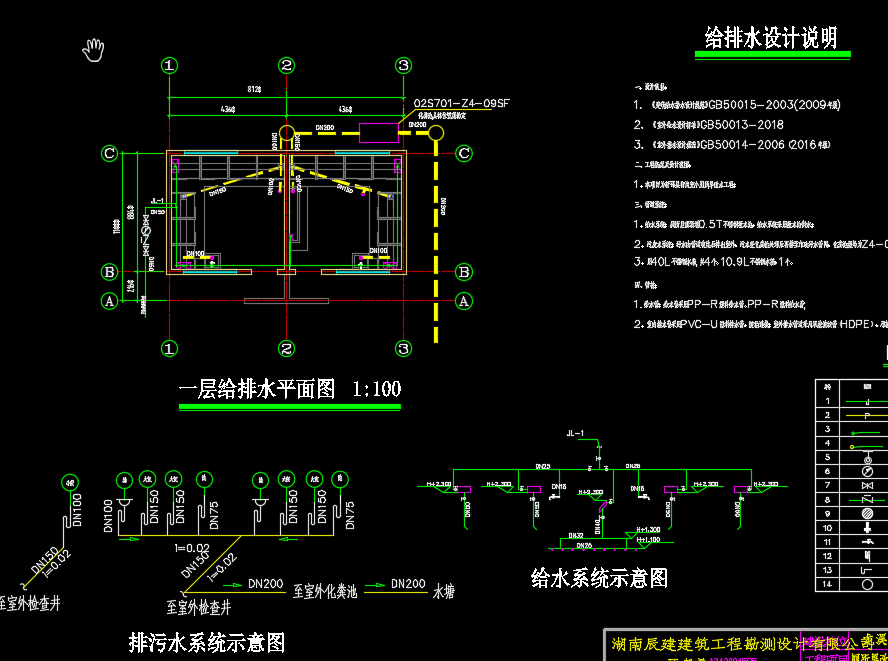The image size is (888, 661).
Task: Select grid axis bubble 1 below the plan
Action: click(169, 348)
